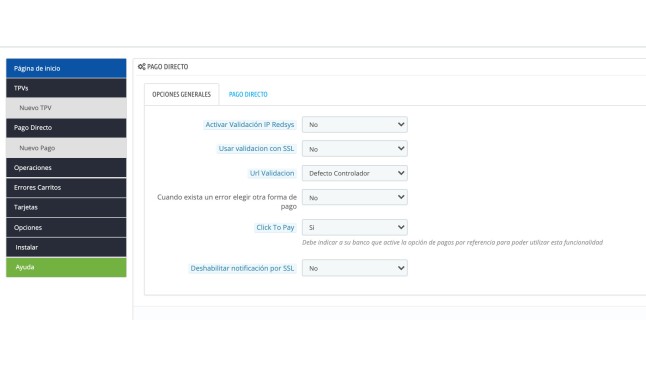The image size is (646, 366).
Task: Open Errores Carritos section
Action: click(66, 188)
